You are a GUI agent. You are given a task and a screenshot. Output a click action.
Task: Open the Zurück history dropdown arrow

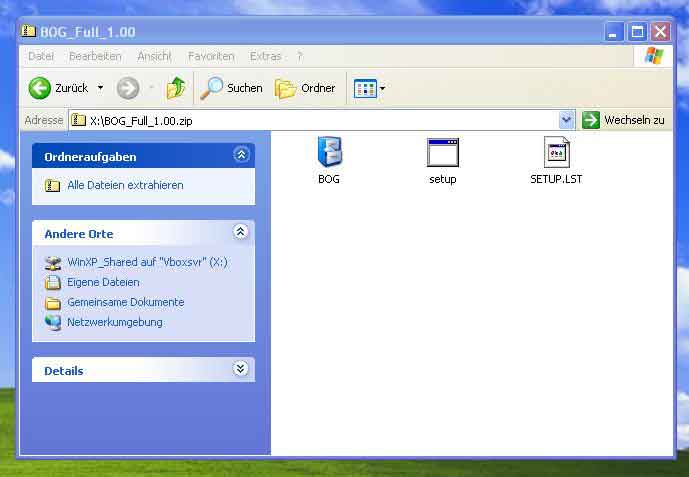pyautogui.click(x=100, y=88)
